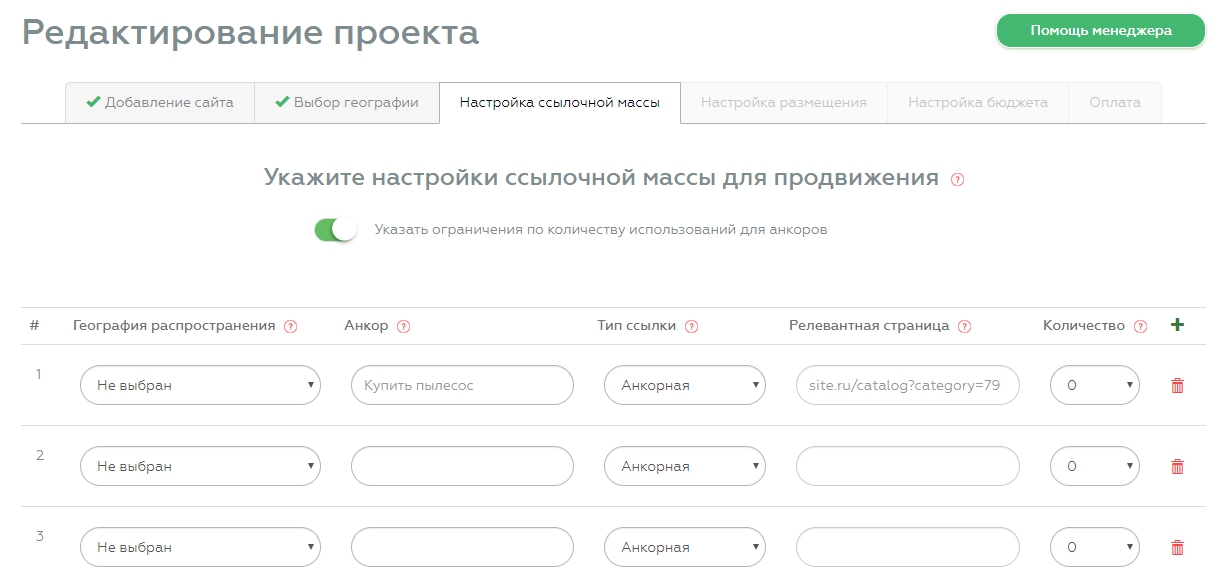This screenshot has width=1216, height=587.
Task: Toggle the anchor usage limits switch
Action: tap(335, 230)
